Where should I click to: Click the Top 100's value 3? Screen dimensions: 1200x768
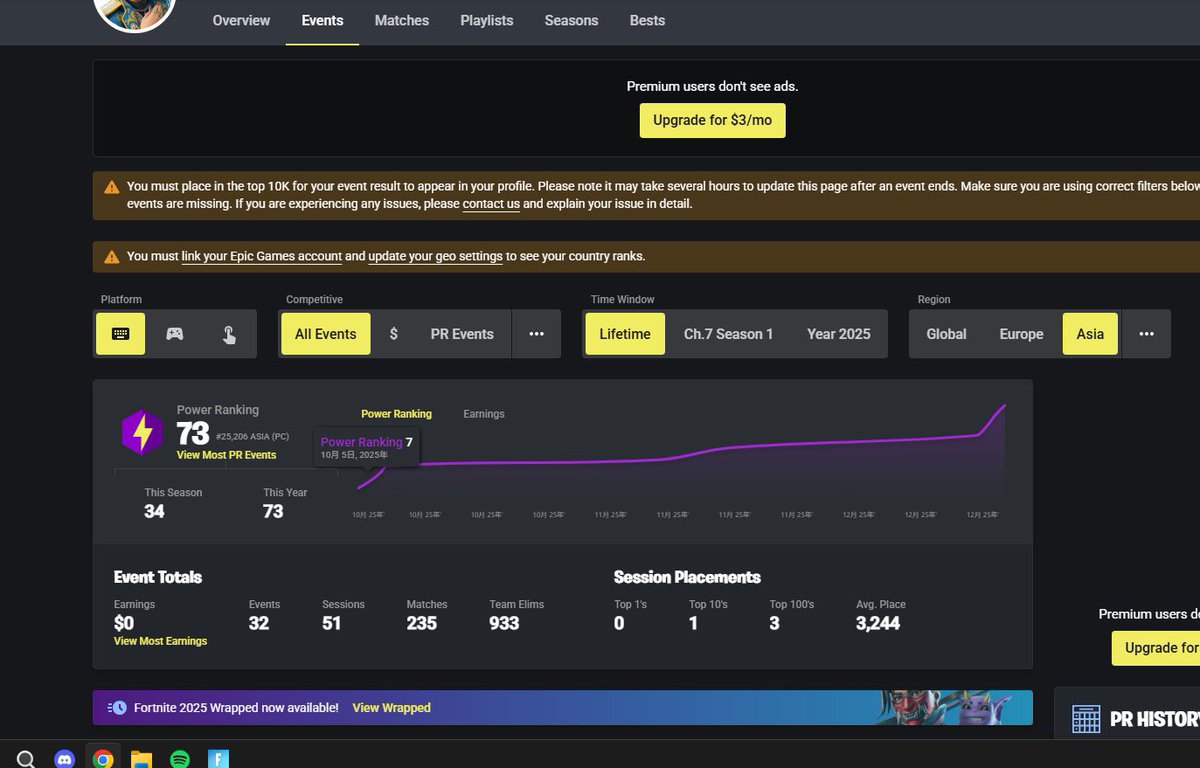click(774, 623)
